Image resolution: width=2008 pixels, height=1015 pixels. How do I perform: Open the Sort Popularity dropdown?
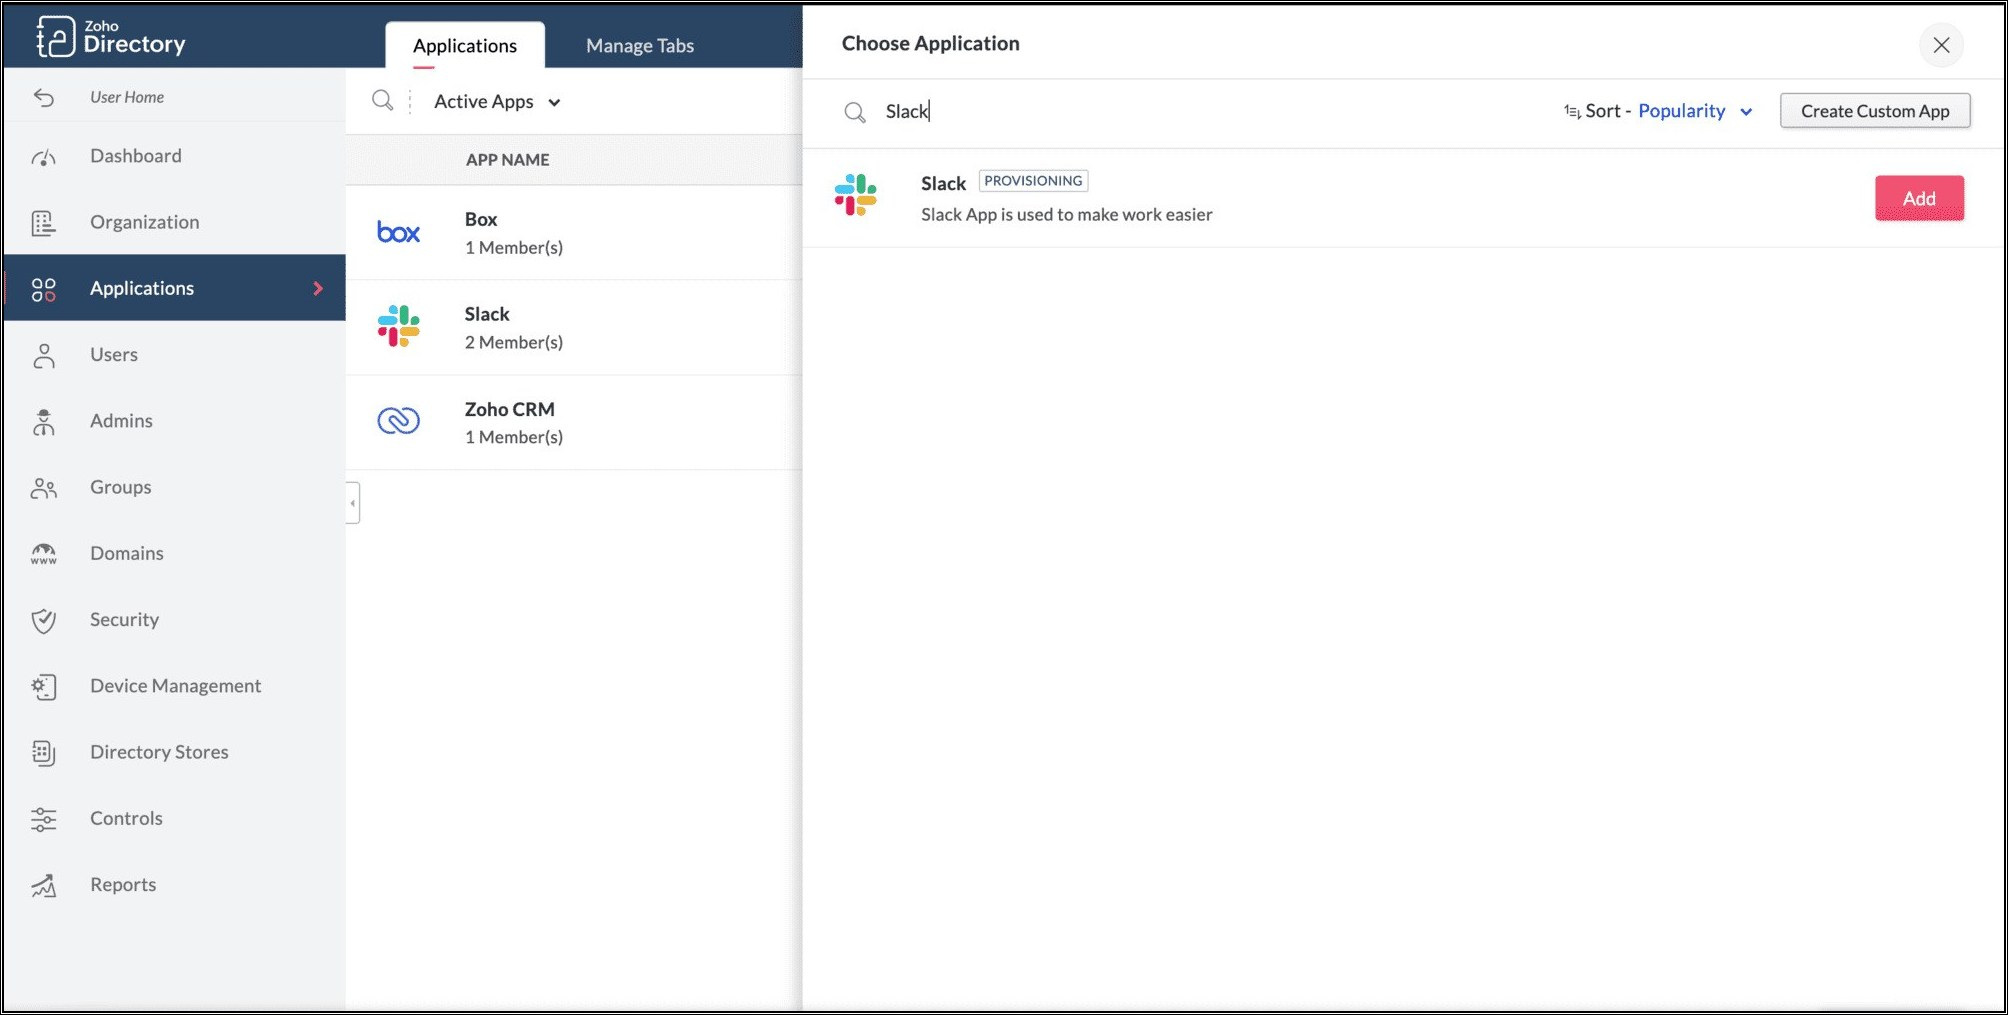(1695, 111)
